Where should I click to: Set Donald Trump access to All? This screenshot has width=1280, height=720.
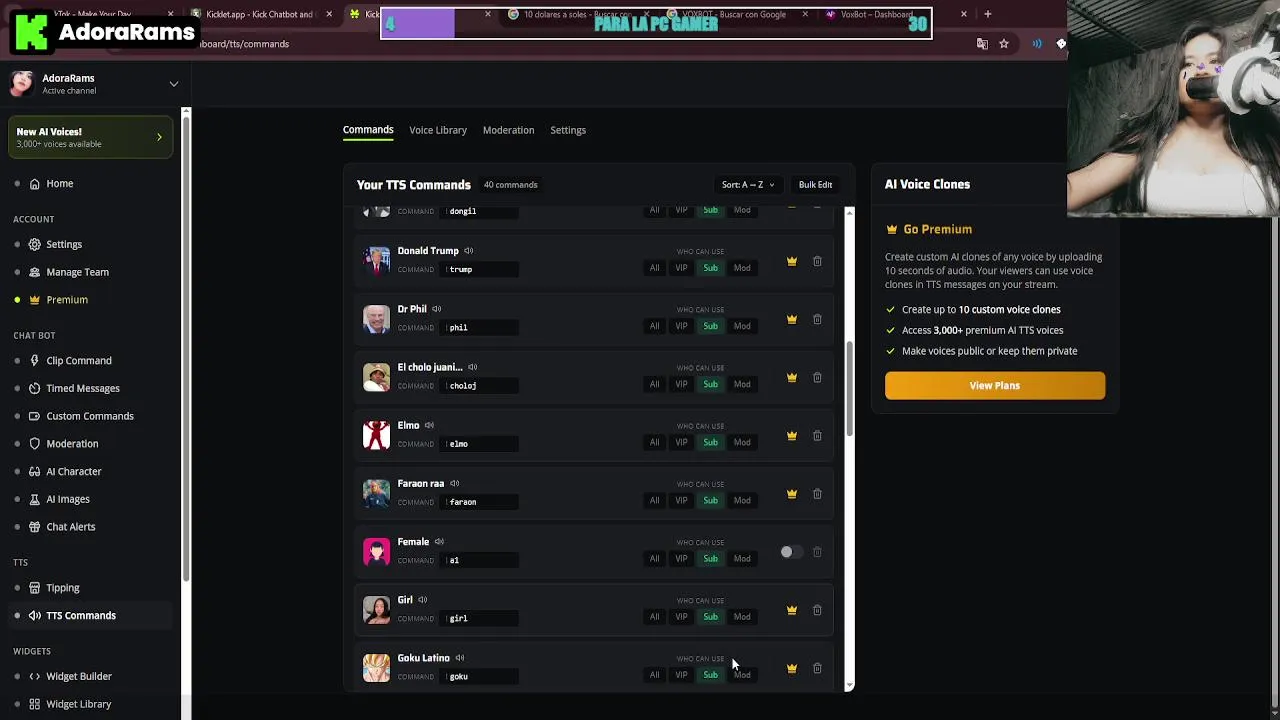(x=654, y=268)
